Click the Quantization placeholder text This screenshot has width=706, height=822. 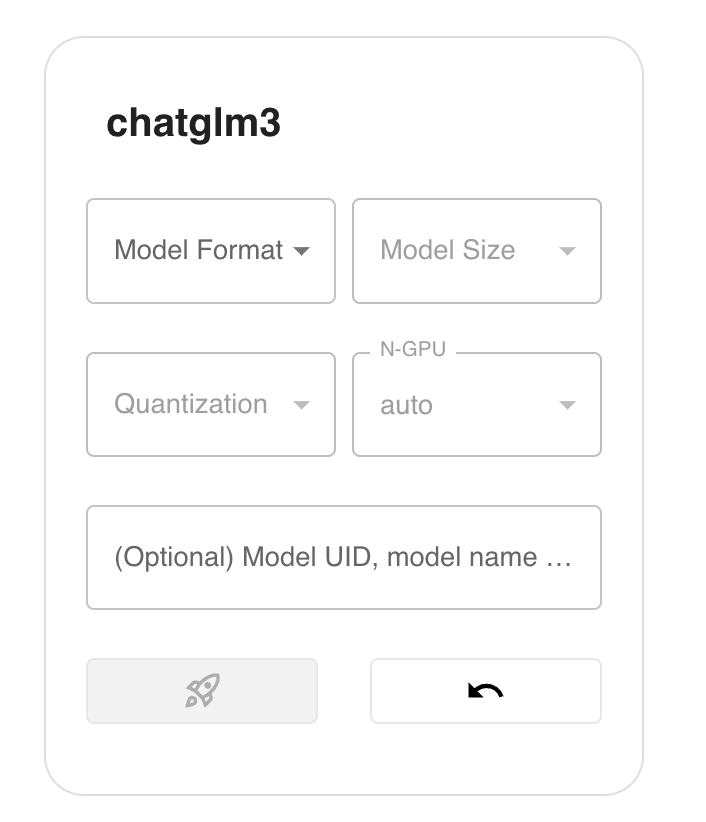click(191, 404)
